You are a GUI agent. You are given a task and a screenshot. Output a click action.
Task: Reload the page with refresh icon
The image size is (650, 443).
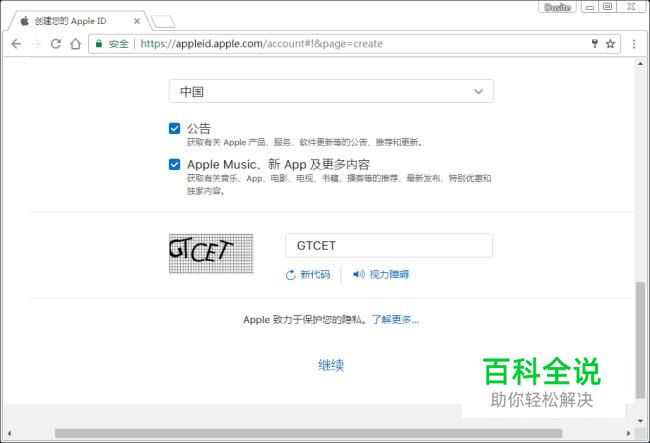(56, 44)
